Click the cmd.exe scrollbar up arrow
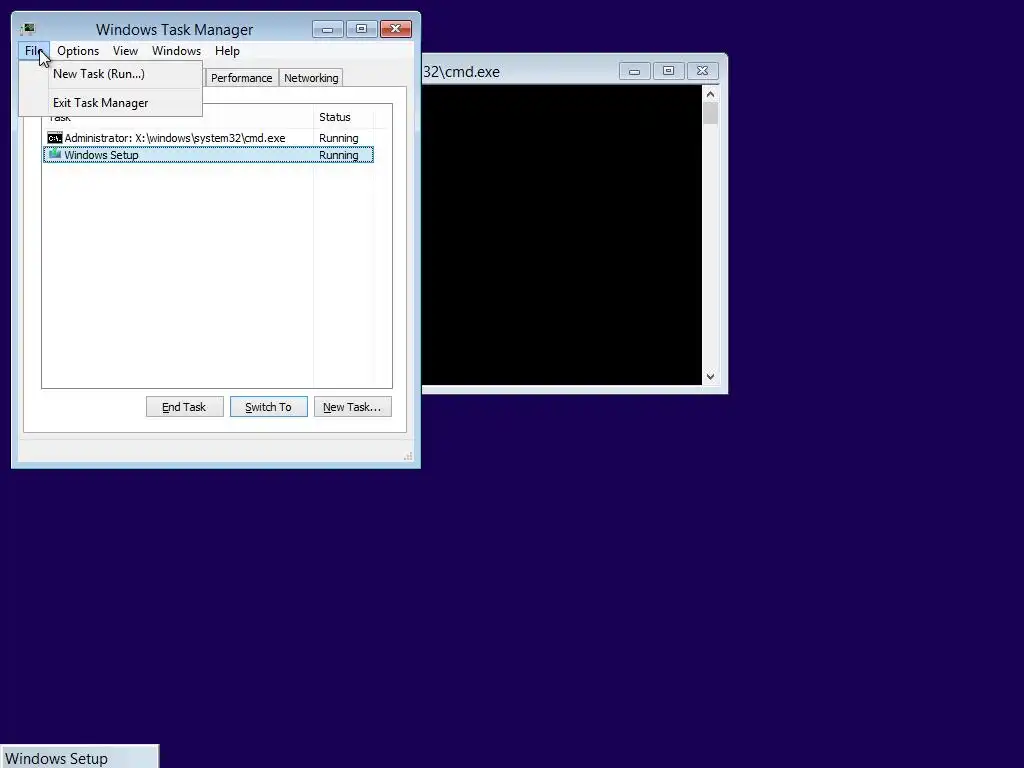The width and height of the screenshot is (1024, 768). [x=711, y=94]
